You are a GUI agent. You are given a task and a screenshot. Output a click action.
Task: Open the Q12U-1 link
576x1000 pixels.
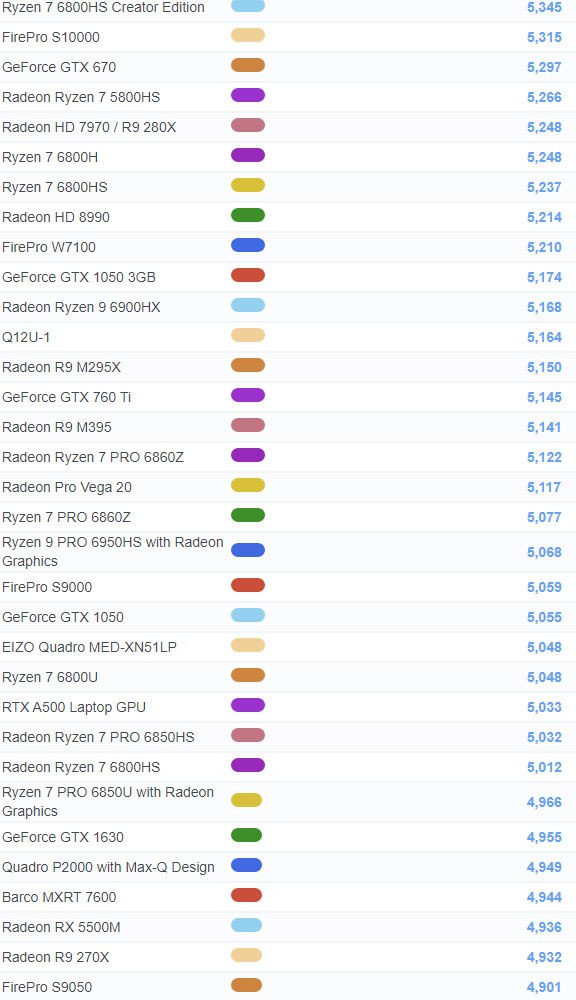26,337
